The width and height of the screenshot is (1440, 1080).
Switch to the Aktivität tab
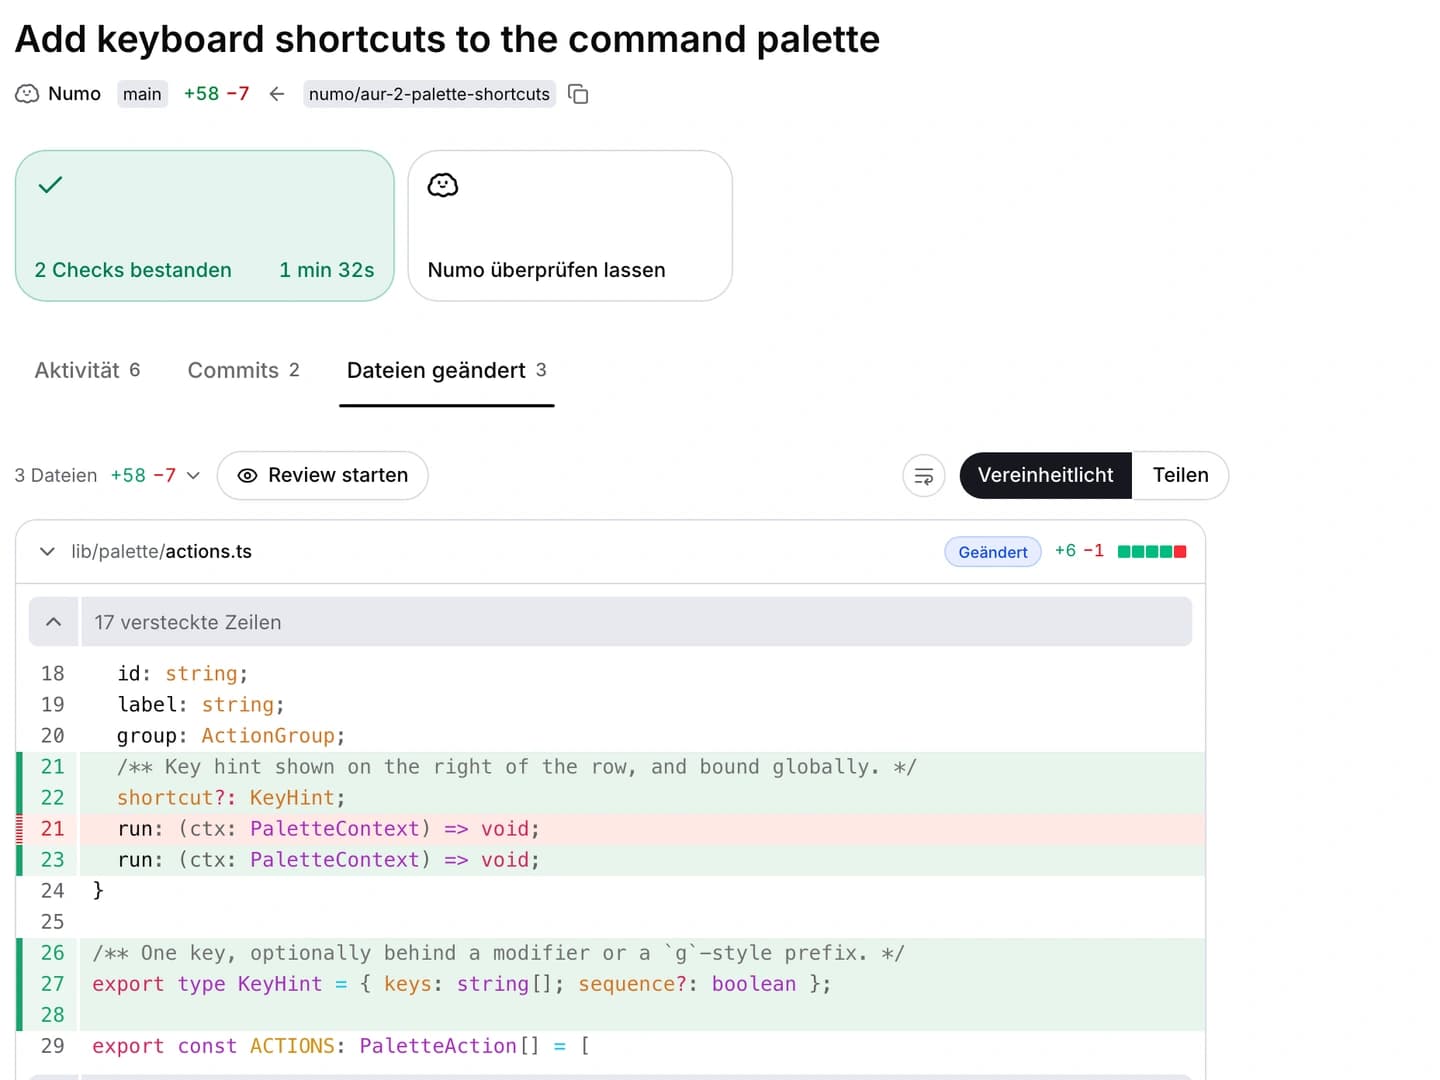(88, 371)
